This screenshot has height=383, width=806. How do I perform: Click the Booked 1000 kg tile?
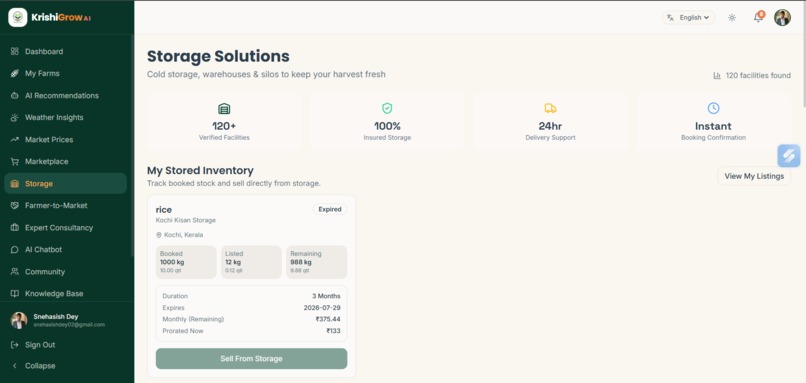coord(186,262)
